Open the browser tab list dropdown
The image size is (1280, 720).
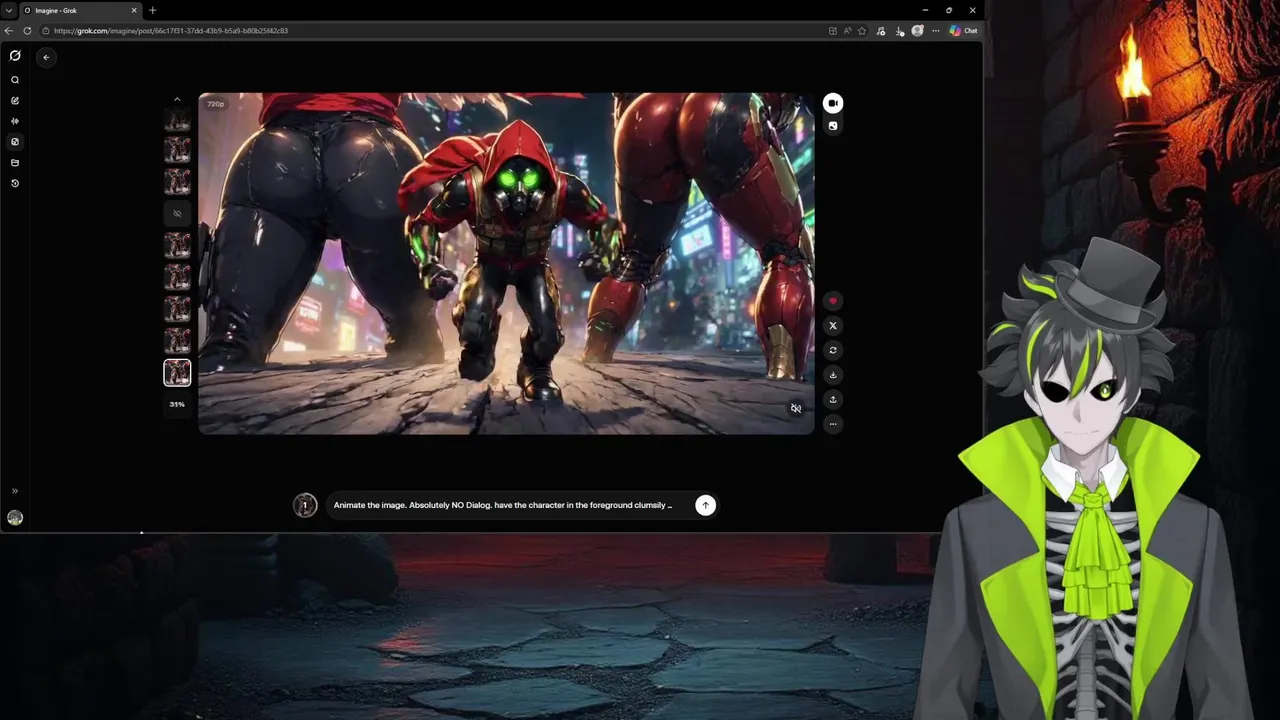(9, 10)
